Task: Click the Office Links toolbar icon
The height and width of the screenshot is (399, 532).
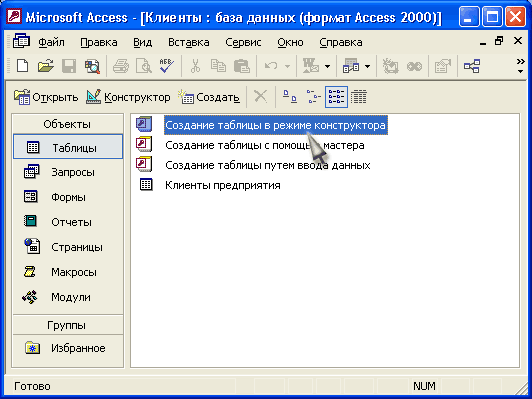Action: tap(311, 65)
